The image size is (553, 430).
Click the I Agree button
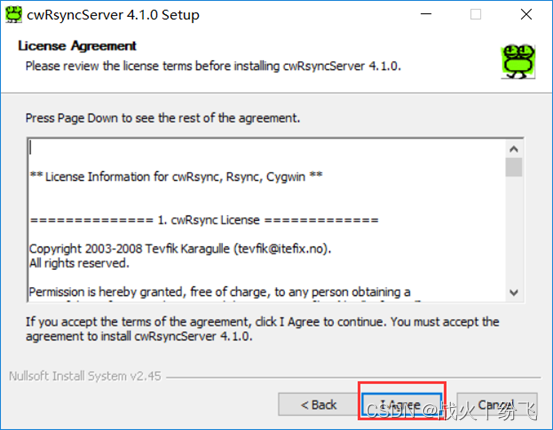click(402, 404)
